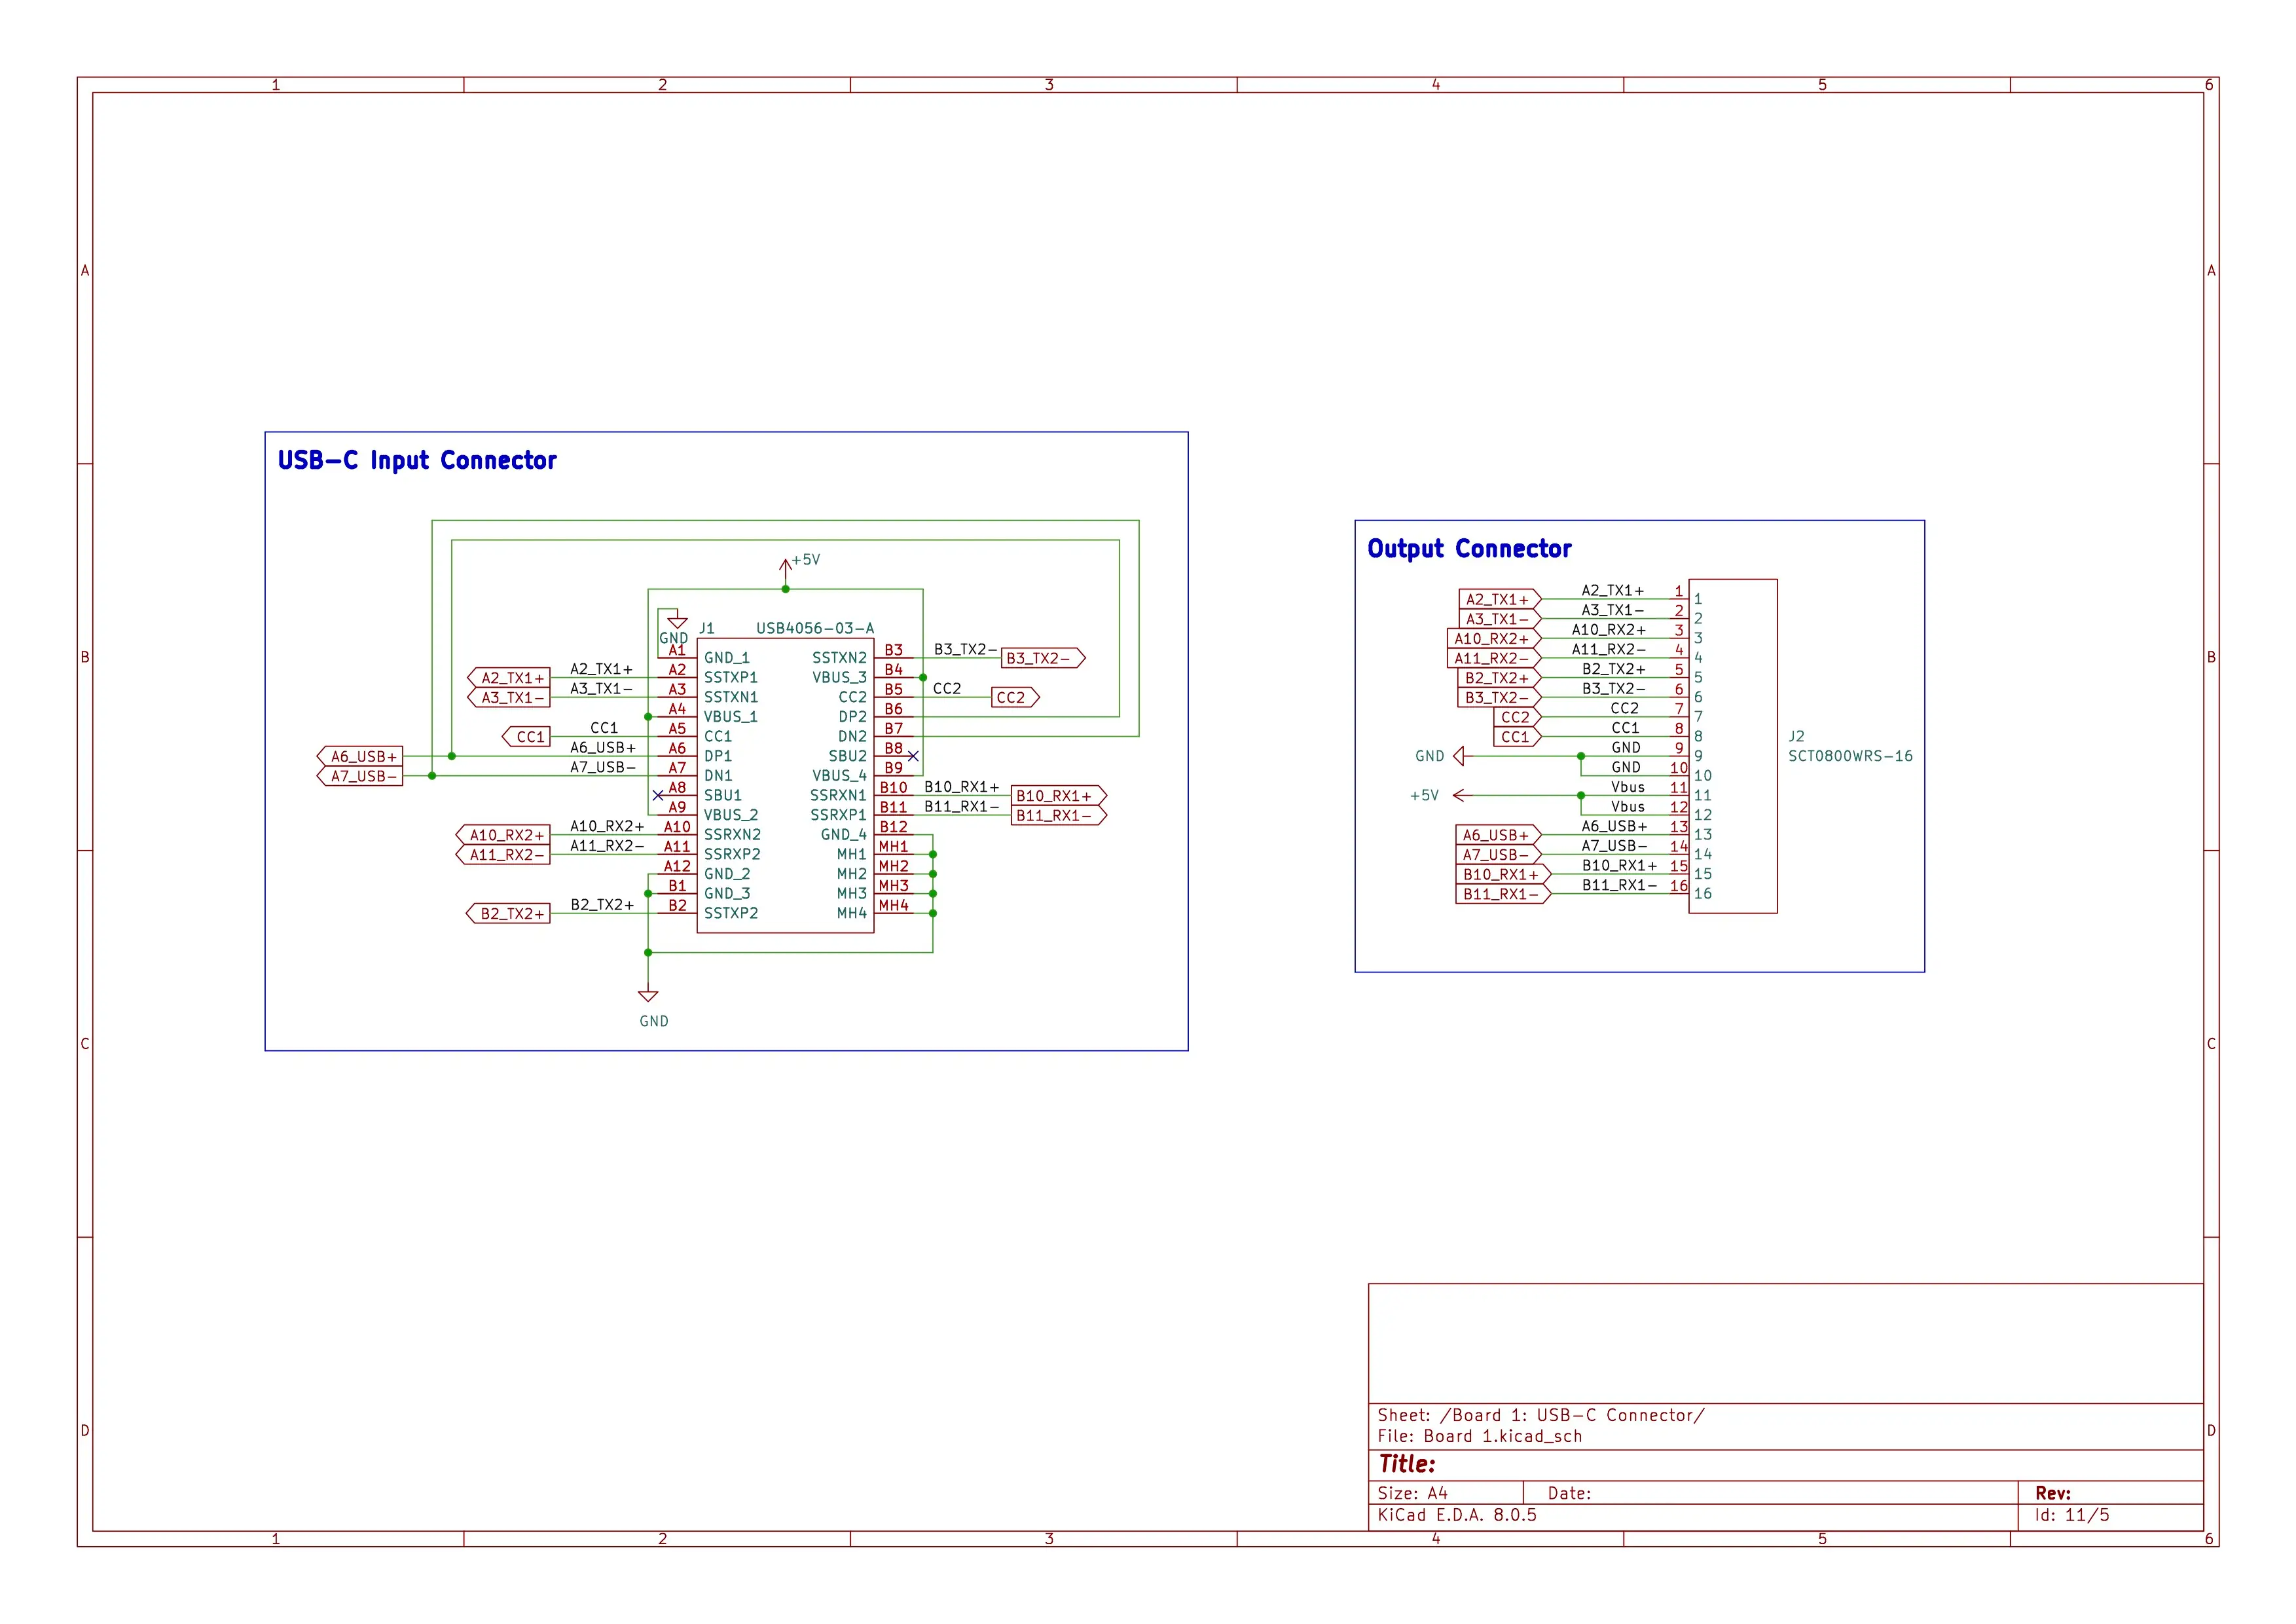Click the B11_RX1- global label right of J1
The height and width of the screenshot is (1624, 2296).
point(1059,816)
